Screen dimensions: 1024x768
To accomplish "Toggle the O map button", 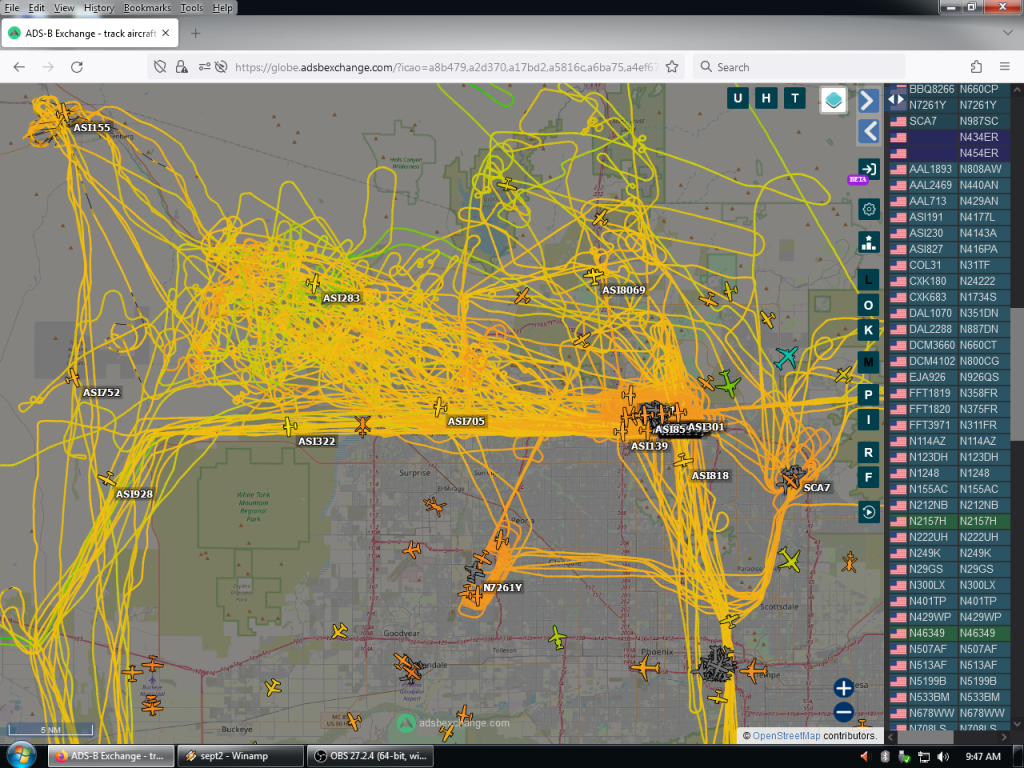I will pos(869,305).
